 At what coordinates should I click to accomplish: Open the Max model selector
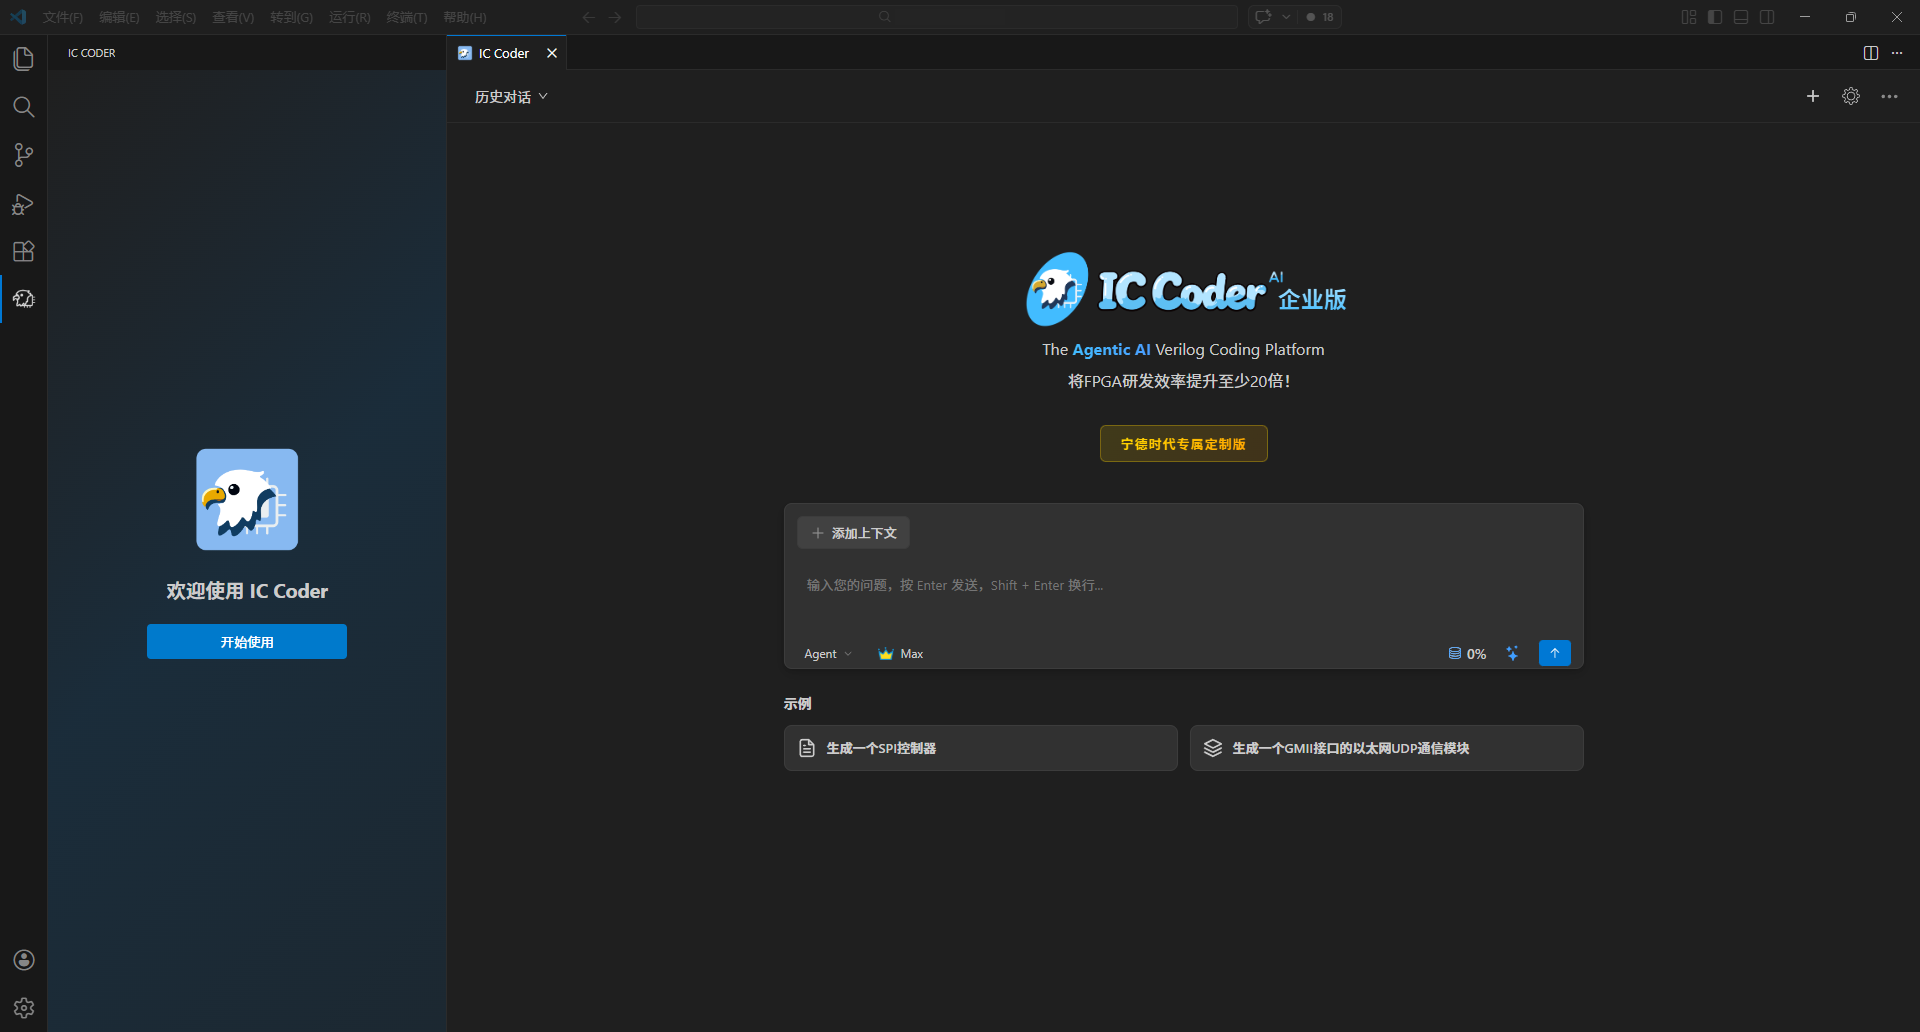[900, 654]
